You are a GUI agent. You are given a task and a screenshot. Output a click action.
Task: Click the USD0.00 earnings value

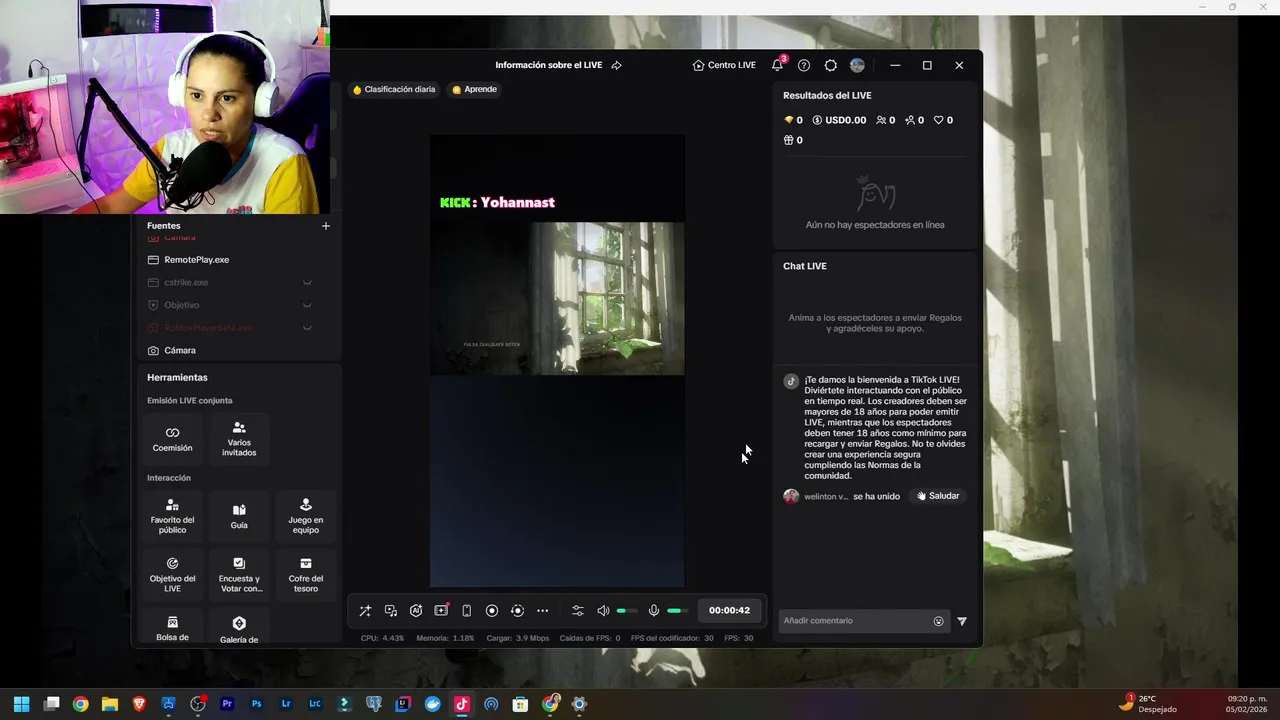pyautogui.click(x=839, y=120)
